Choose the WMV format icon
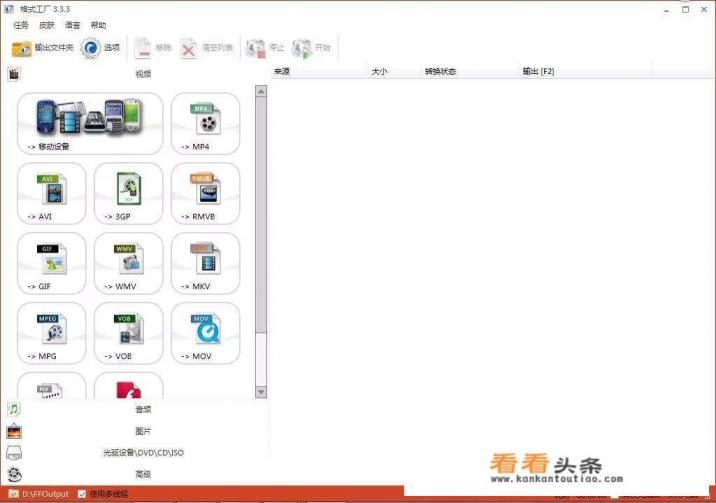 pyautogui.click(x=128, y=262)
